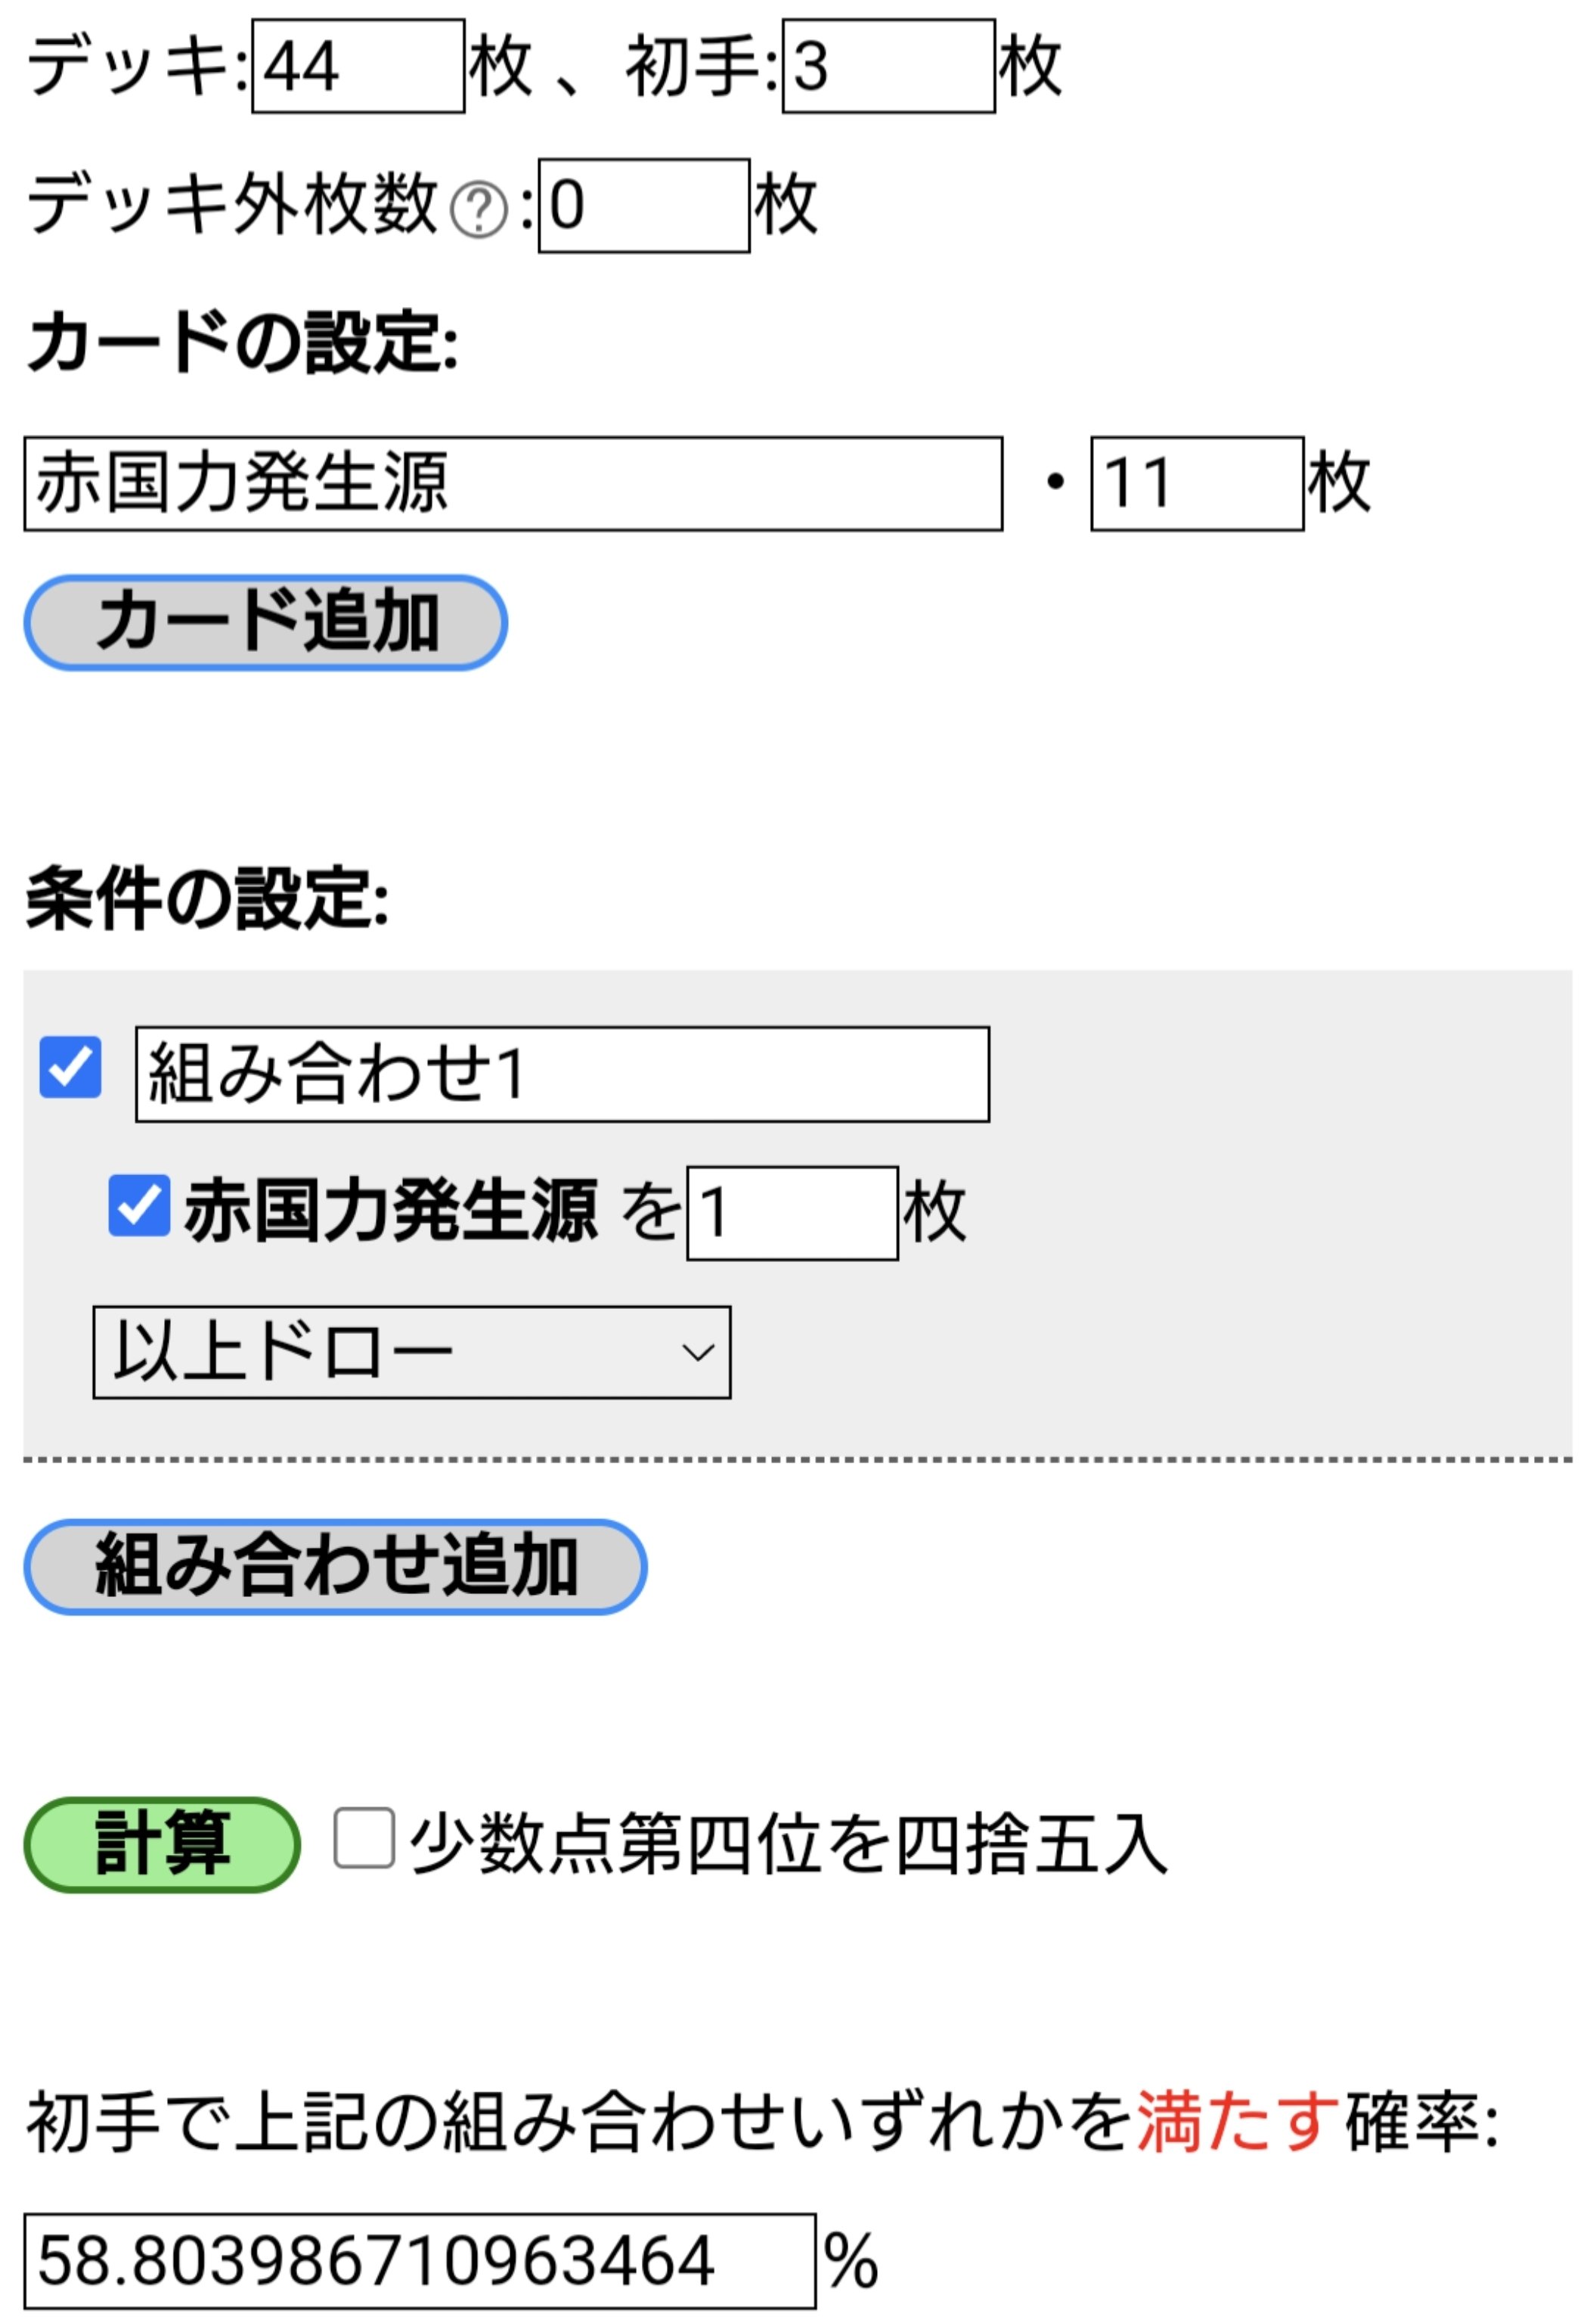Click the 組み合わせ1 name text field

pos(563,1074)
